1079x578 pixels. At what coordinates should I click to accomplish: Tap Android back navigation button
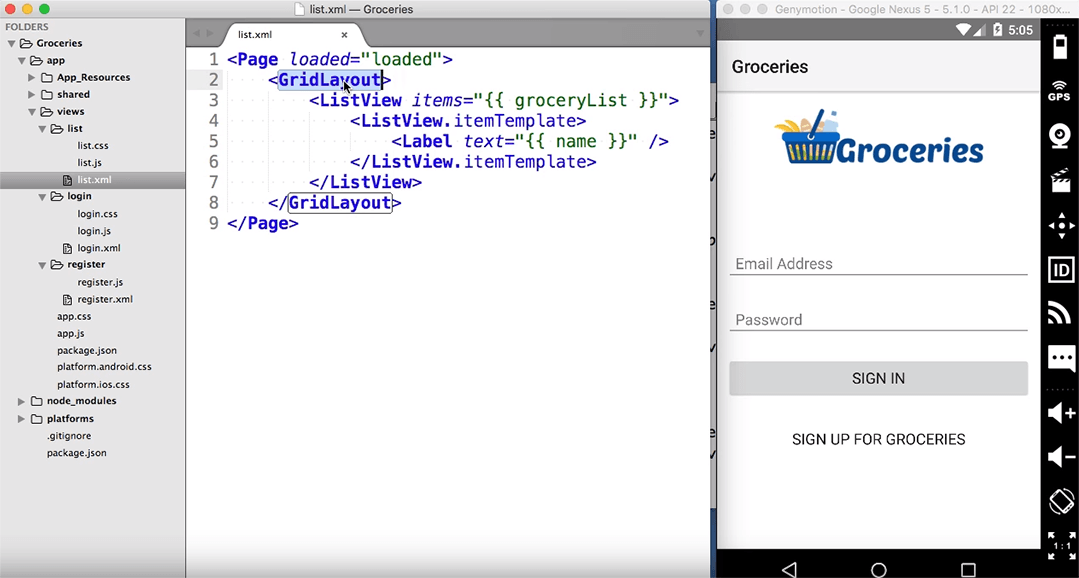coord(789,569)
